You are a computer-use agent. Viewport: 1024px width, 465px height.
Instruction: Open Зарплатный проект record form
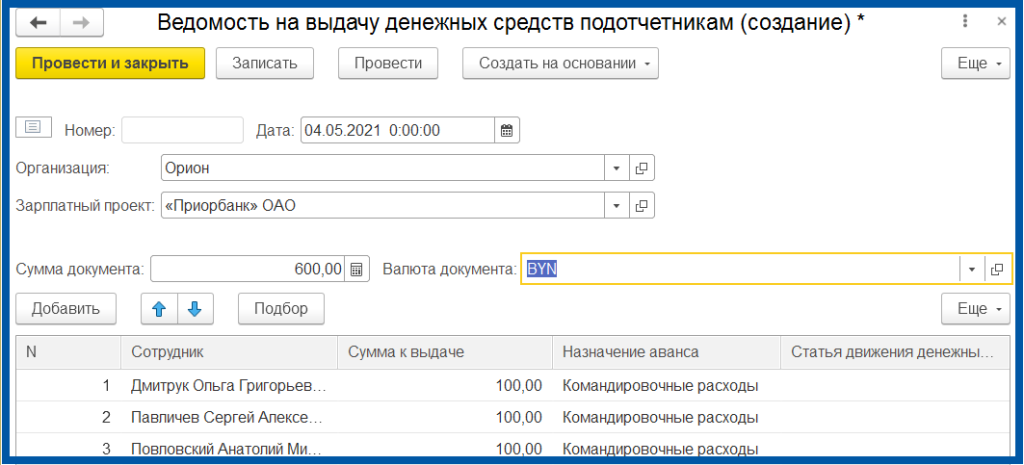[642, 206]
